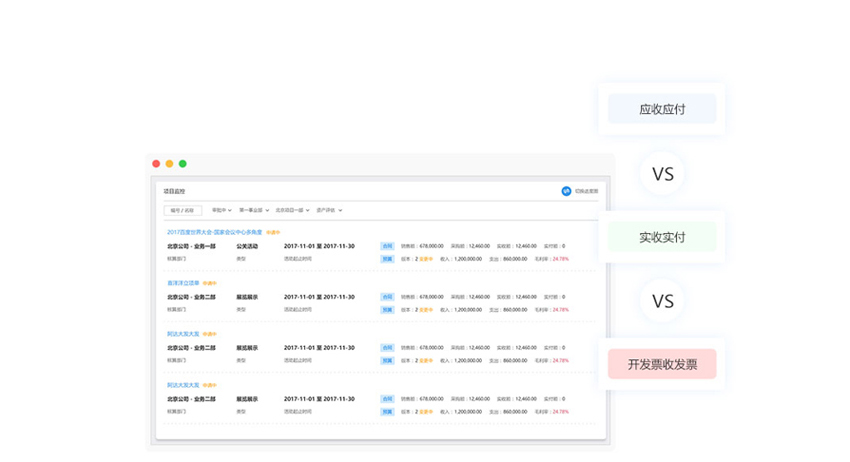Select the green 实收实付 card

(661, 237)
